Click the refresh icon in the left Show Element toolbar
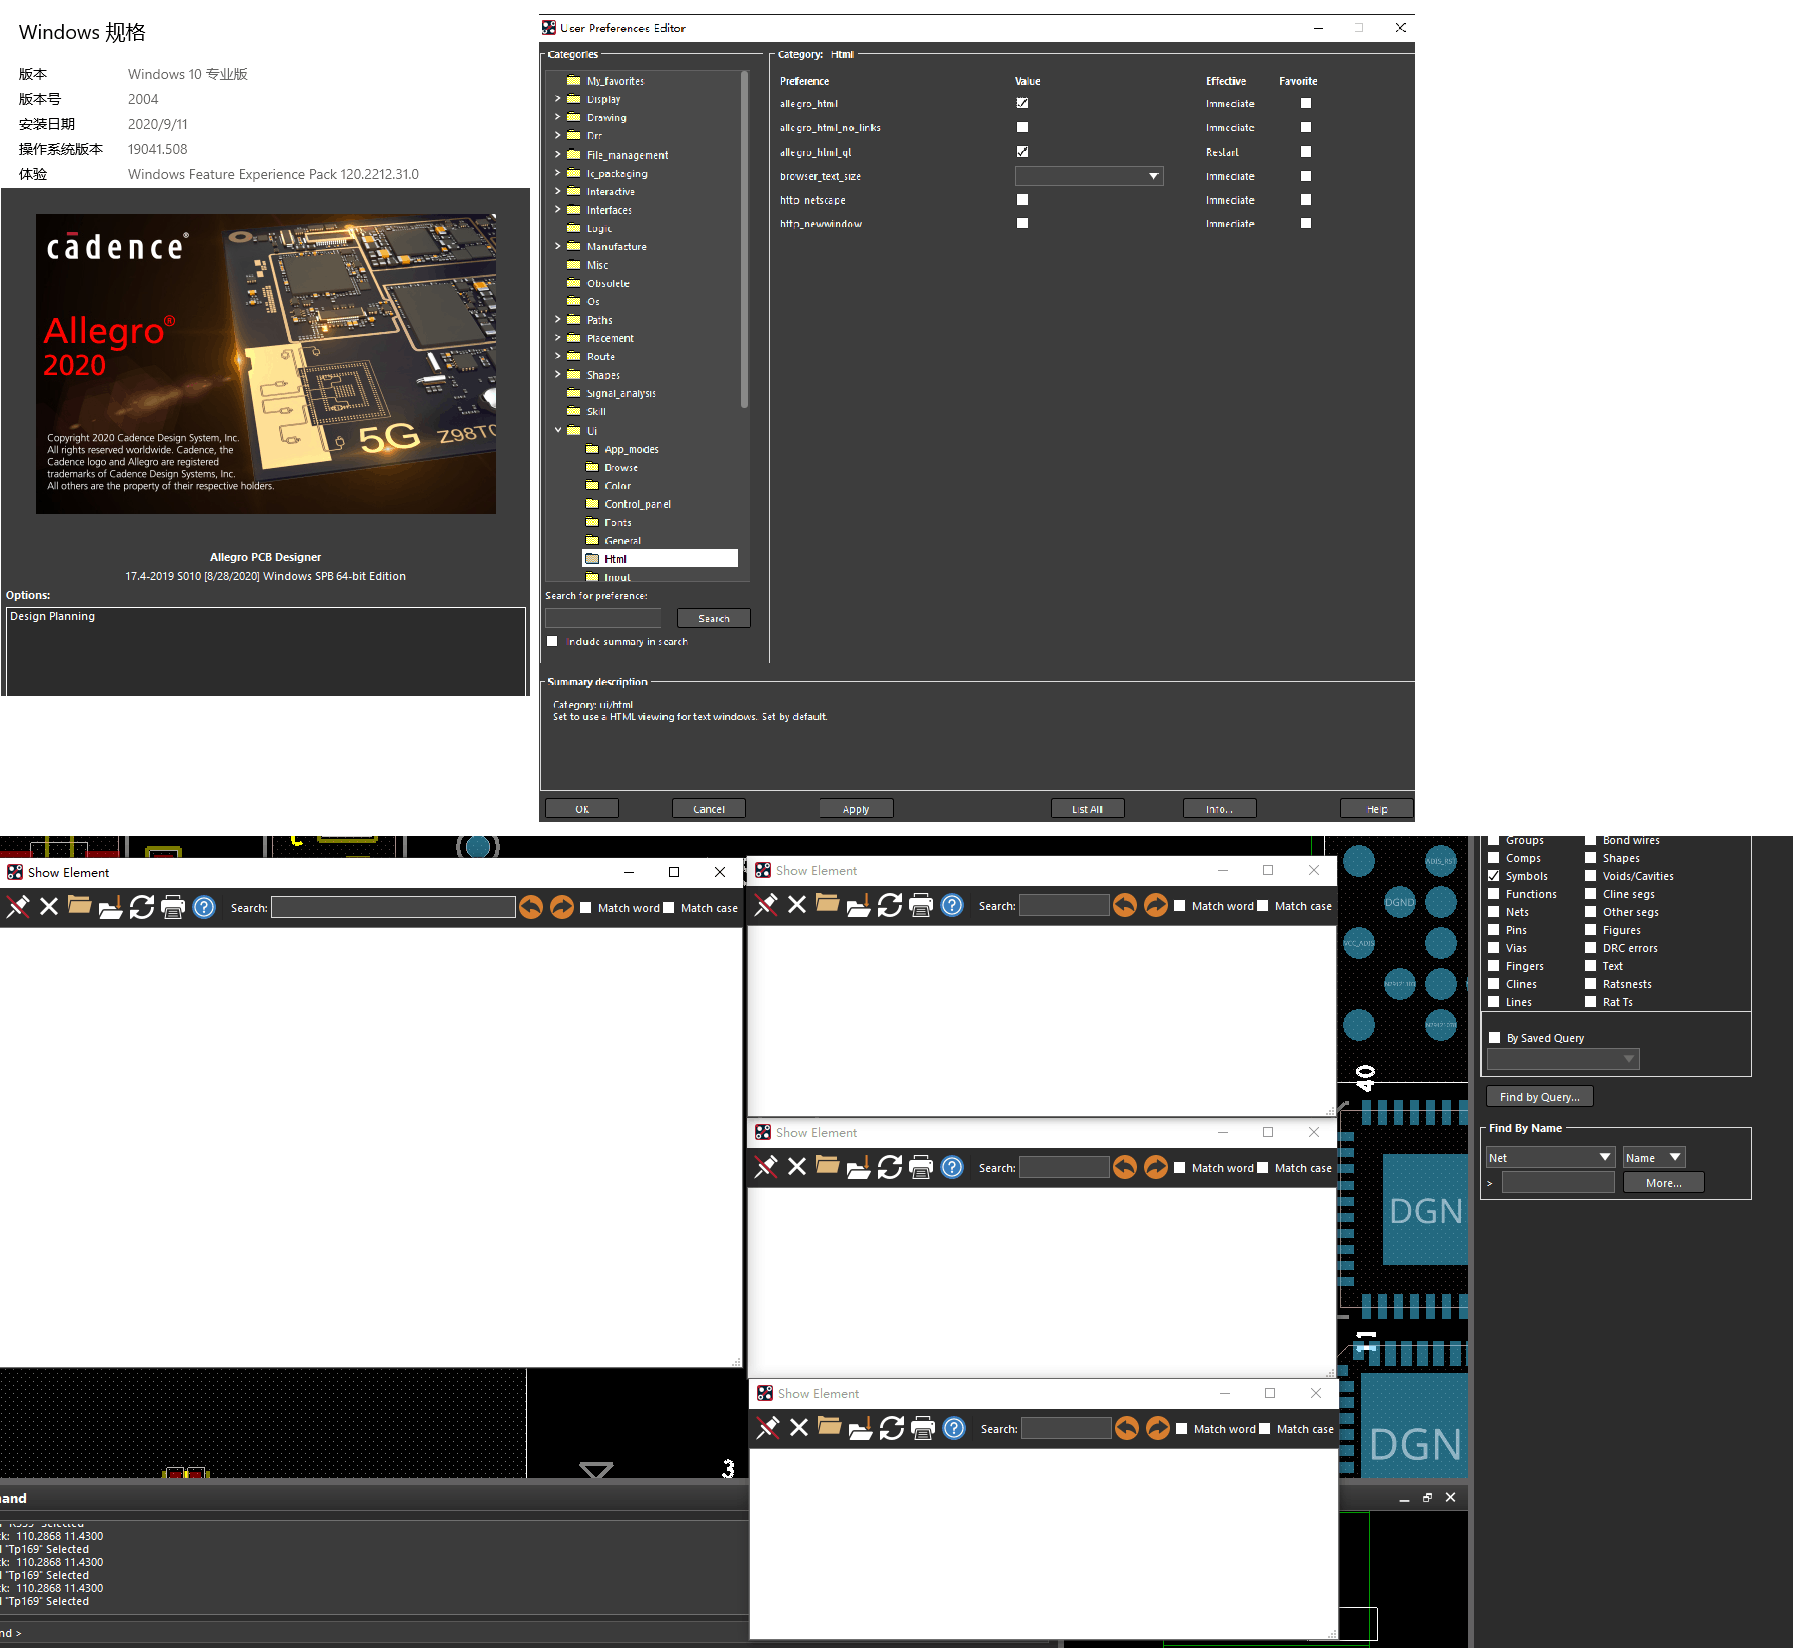 tap(142, 907)
